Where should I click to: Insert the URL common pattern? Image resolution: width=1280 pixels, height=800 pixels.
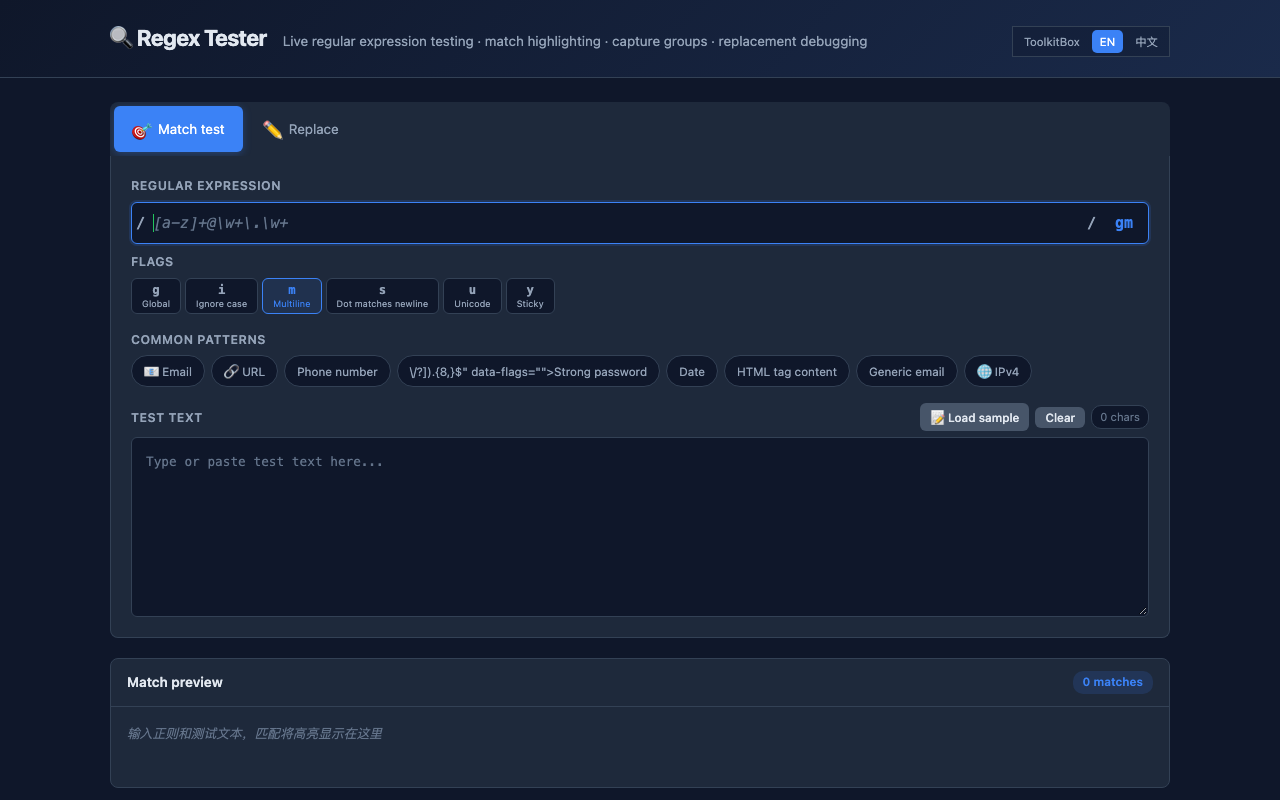244,371
